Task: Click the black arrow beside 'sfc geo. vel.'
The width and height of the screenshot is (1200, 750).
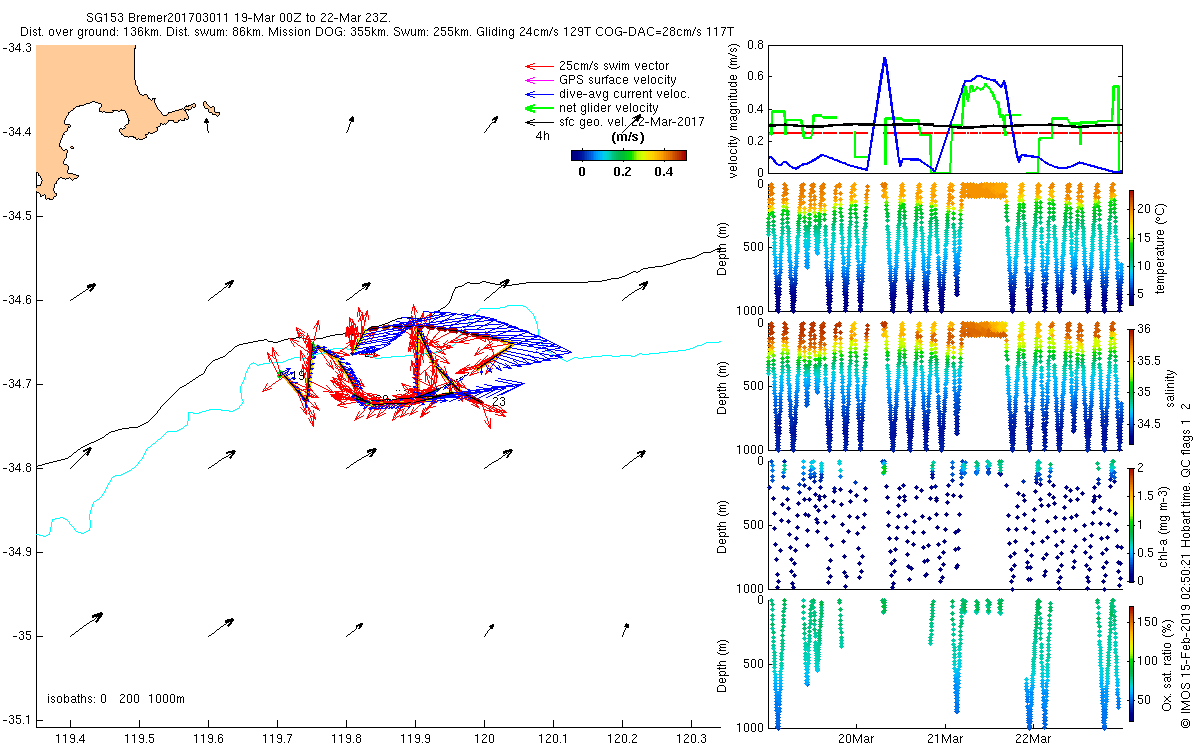Action: click(x=539, y=122)
